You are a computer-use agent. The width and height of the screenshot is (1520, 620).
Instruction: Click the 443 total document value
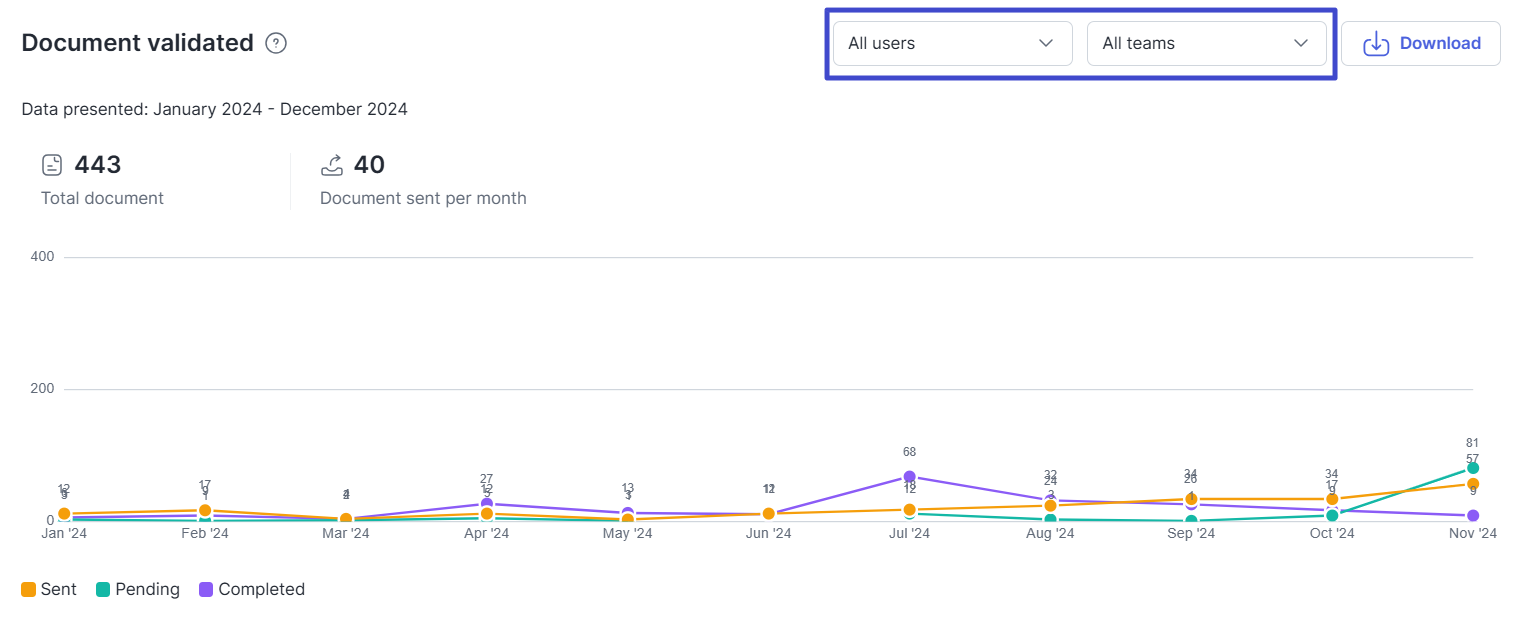[x=97, y=165]
